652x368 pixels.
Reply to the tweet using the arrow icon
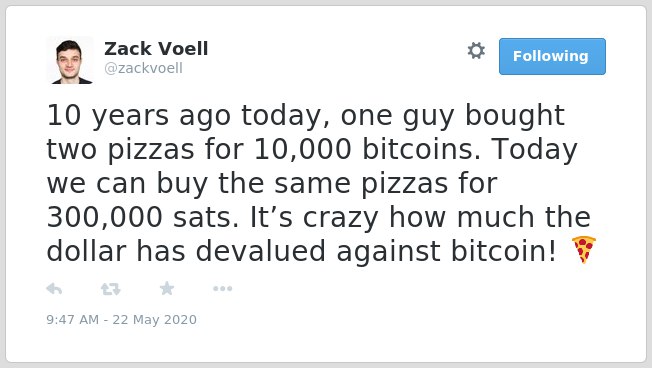click(x=54, y=289)
